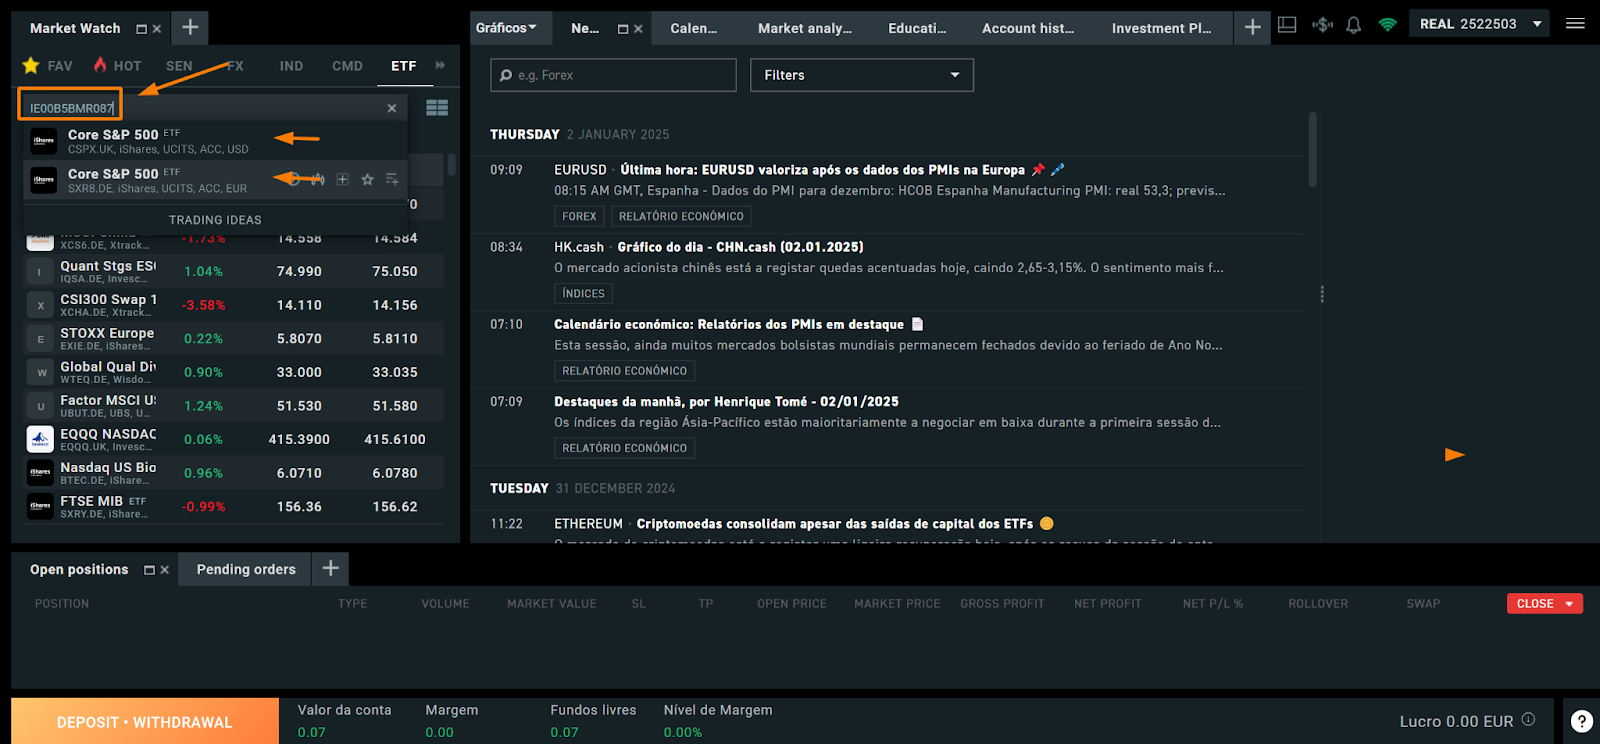The height and width of the screenshot is (744, 1600).
Task: Open new order plus icon for SXR8.DE
Action: [x=342, y=180]
